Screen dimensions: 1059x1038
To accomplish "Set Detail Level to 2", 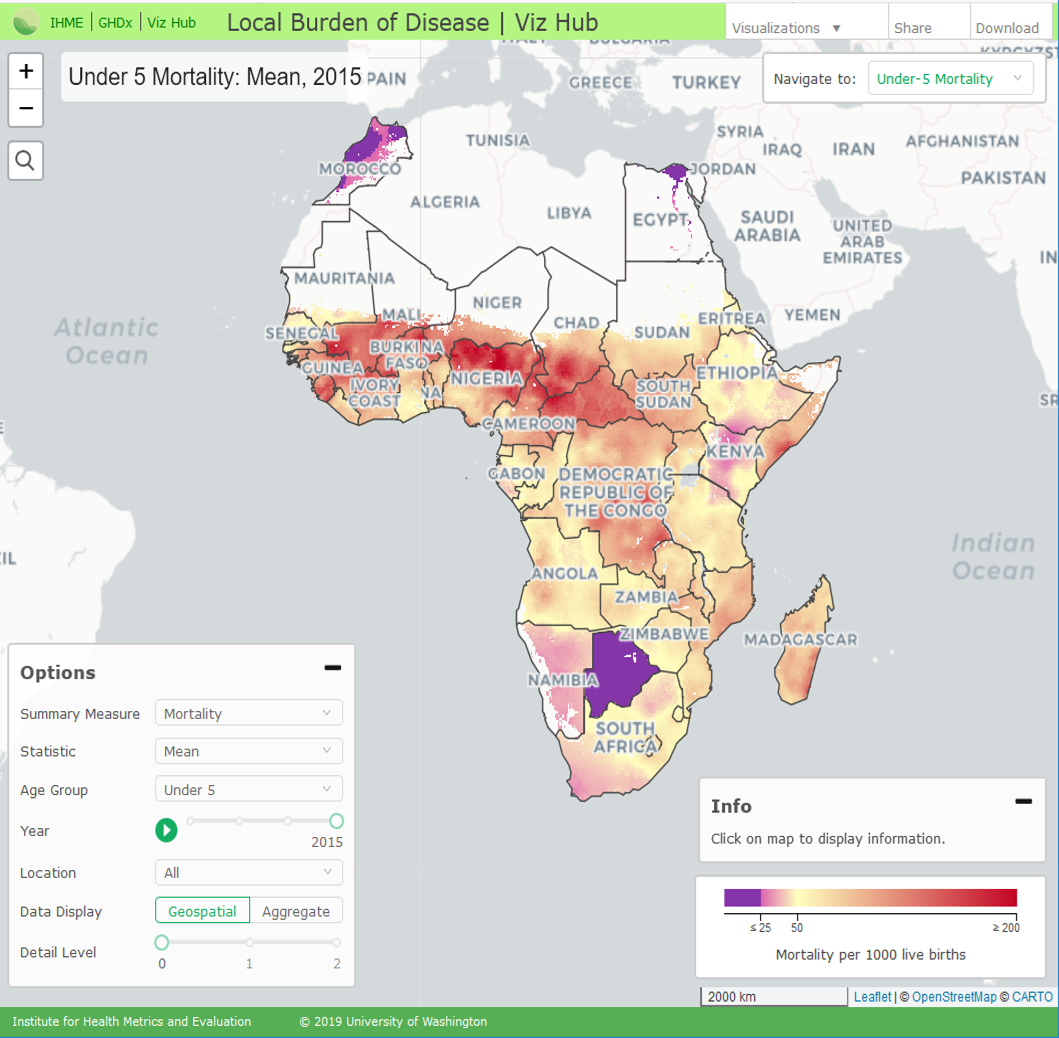I will tap(337, 942).
